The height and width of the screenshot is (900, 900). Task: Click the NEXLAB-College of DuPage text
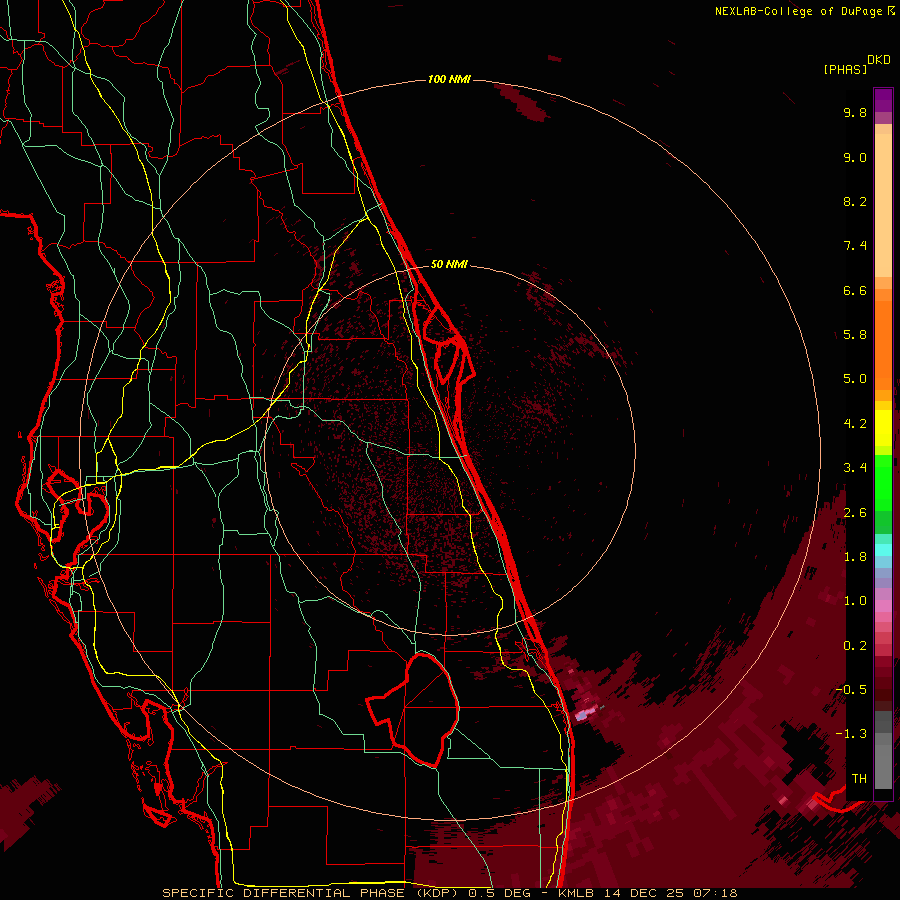coord(799,11)
